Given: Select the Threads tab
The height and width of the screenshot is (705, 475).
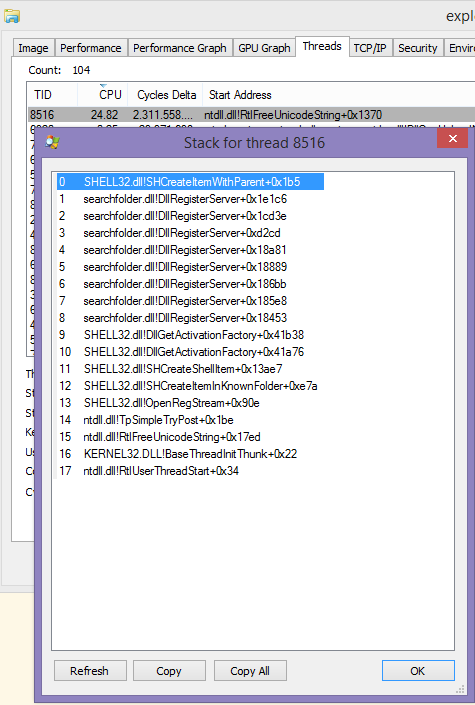Looking at the screenshot, I should click(322, 46).
